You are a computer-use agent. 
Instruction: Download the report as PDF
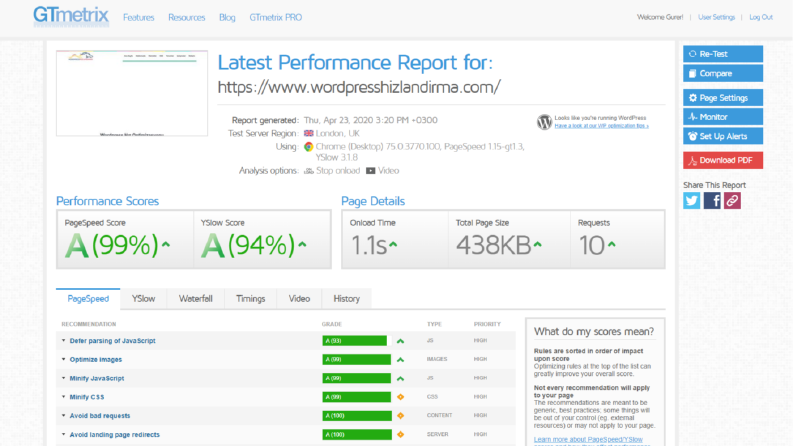click(x=723, y=160)
